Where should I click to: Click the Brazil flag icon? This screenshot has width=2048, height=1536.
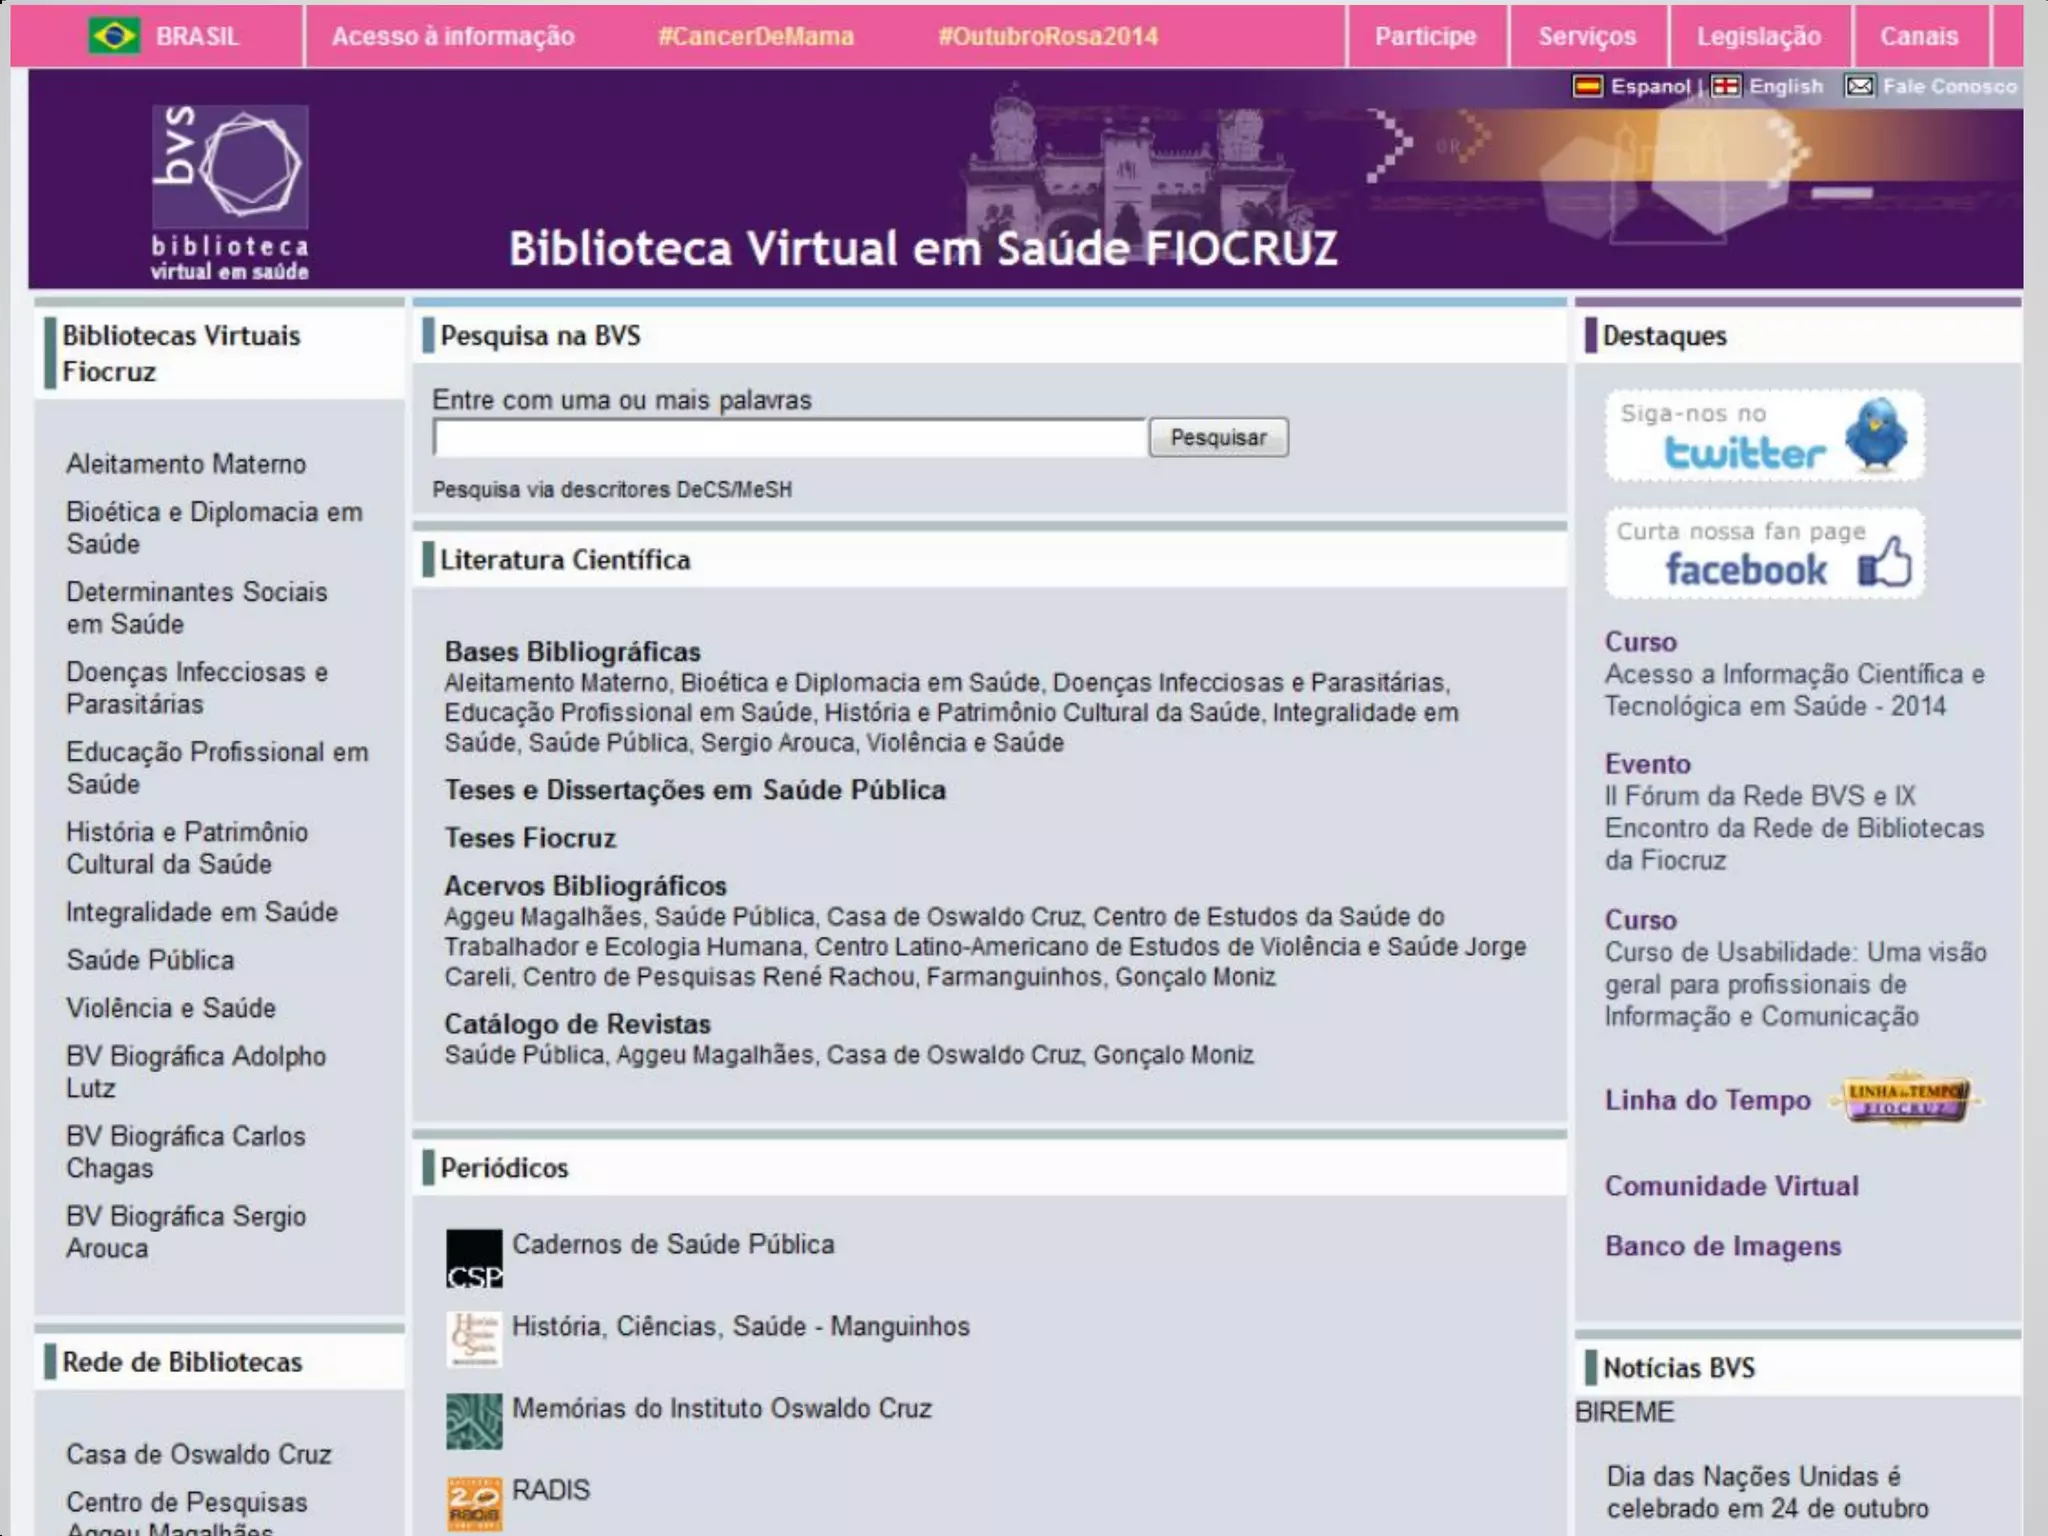pos(113,37)
